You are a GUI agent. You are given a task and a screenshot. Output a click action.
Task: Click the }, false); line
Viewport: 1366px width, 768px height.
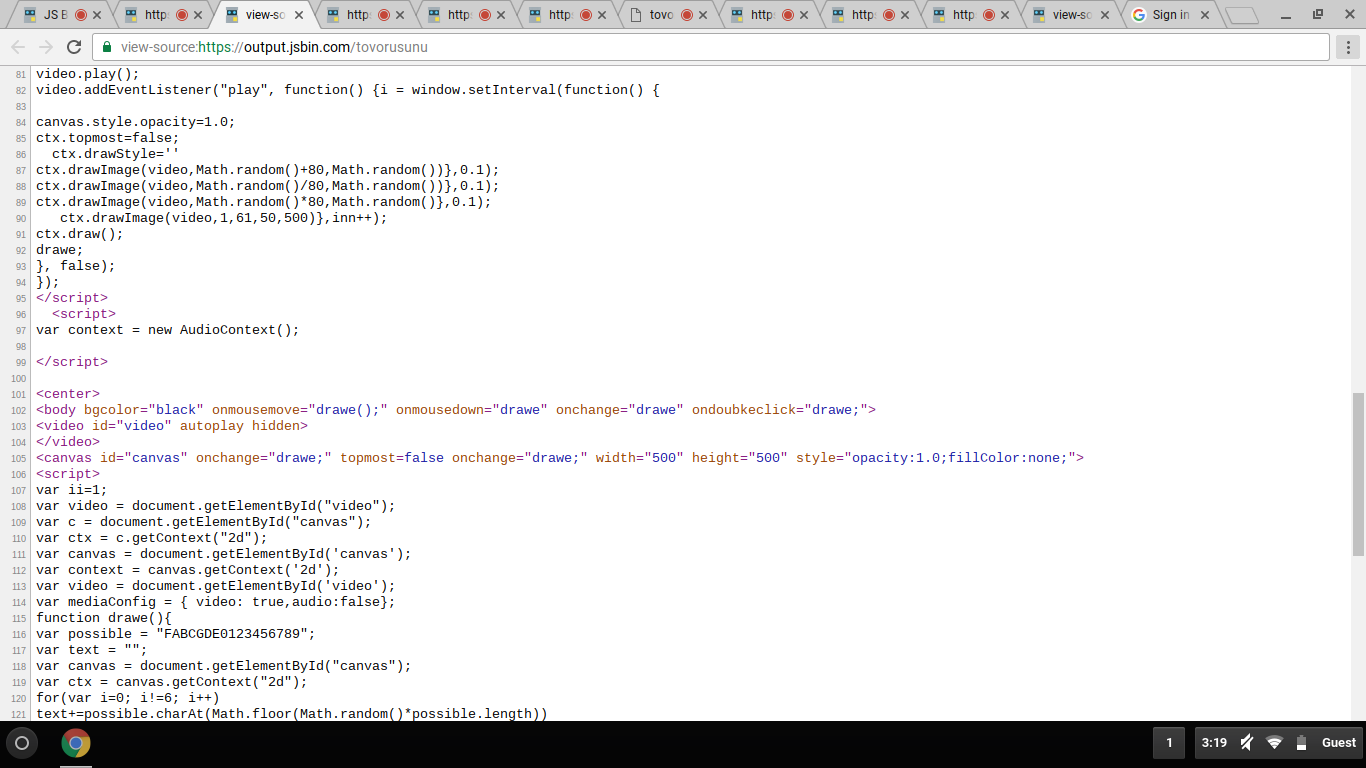[x=76, y=266]
